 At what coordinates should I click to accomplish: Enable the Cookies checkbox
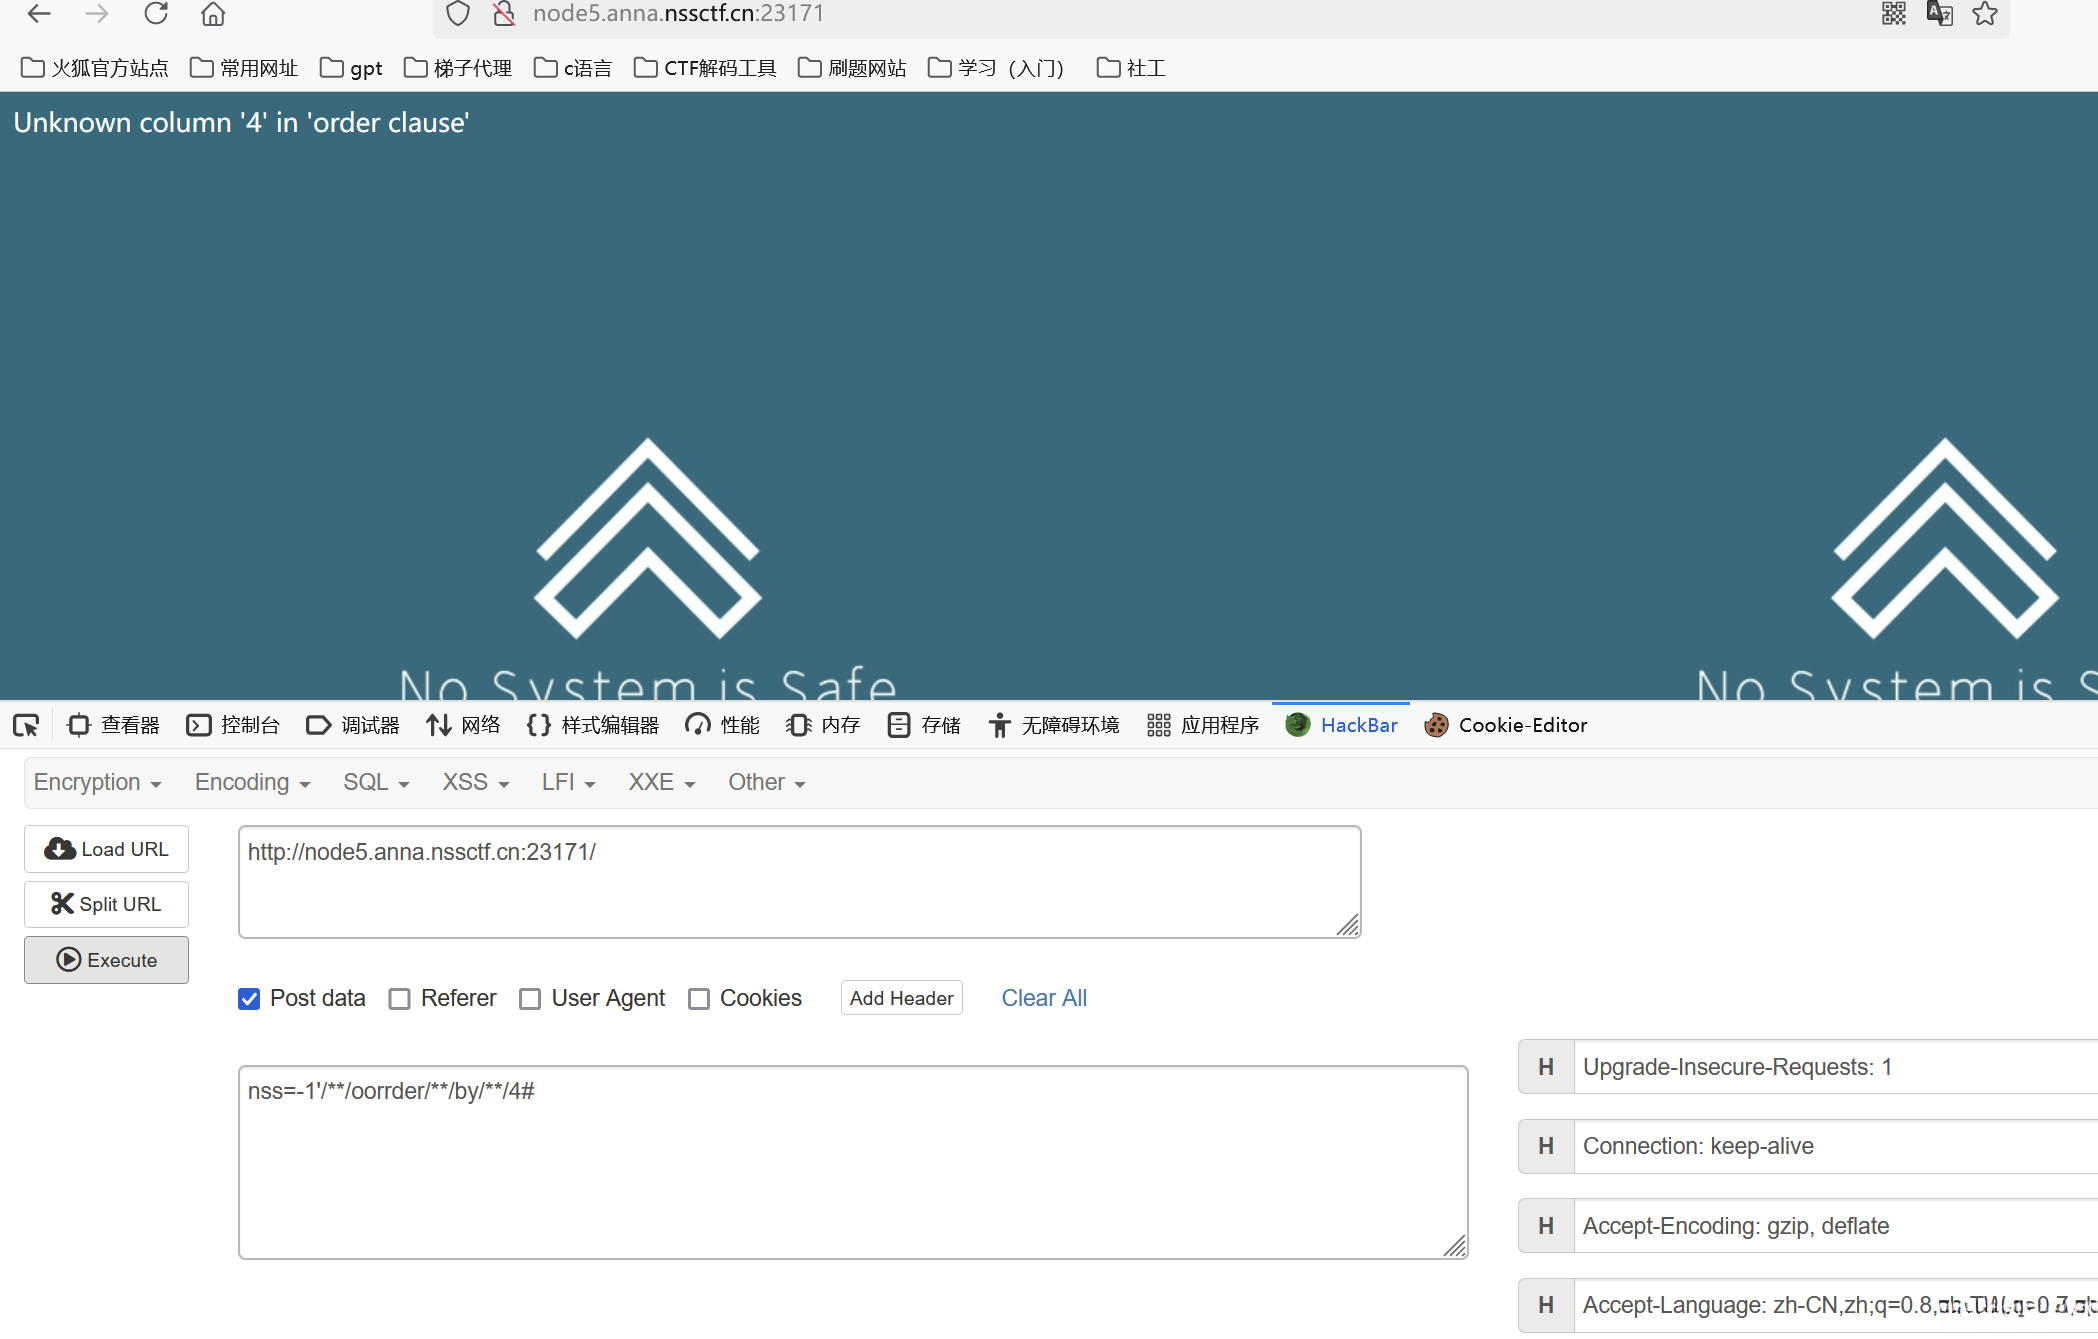[x=699, y=999]
